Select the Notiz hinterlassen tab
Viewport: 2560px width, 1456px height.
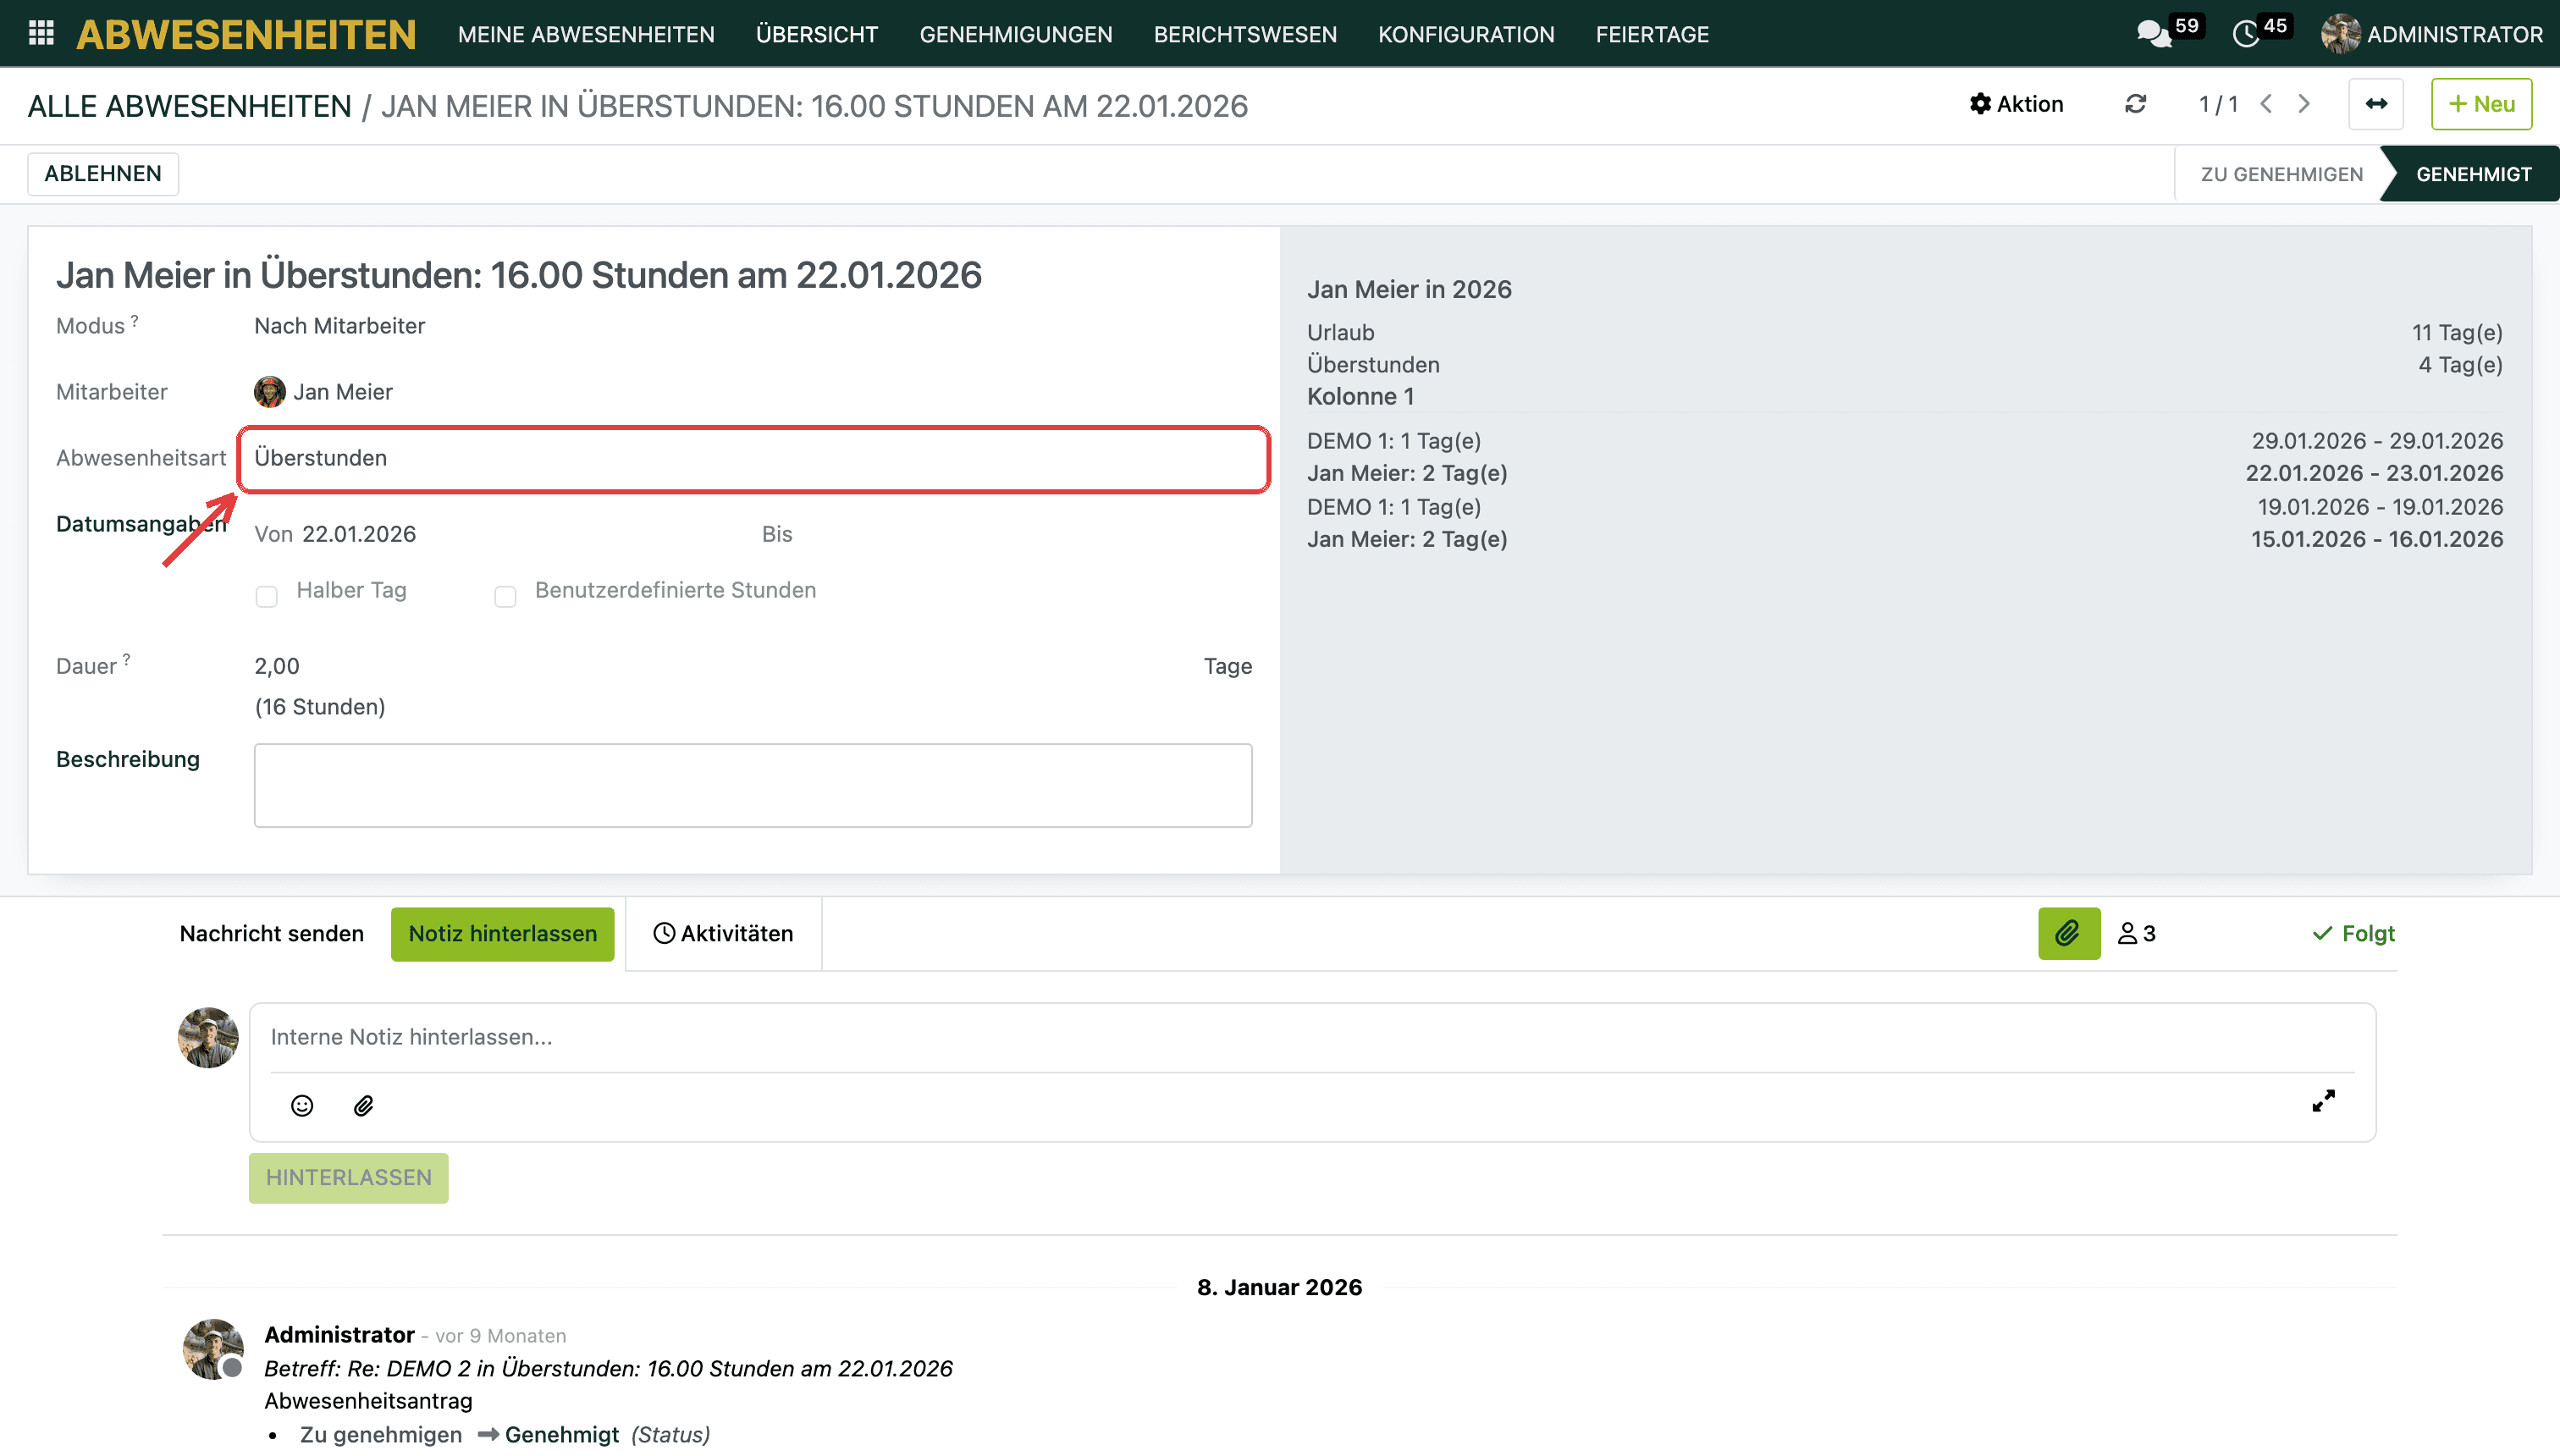[x=502, y=933]
